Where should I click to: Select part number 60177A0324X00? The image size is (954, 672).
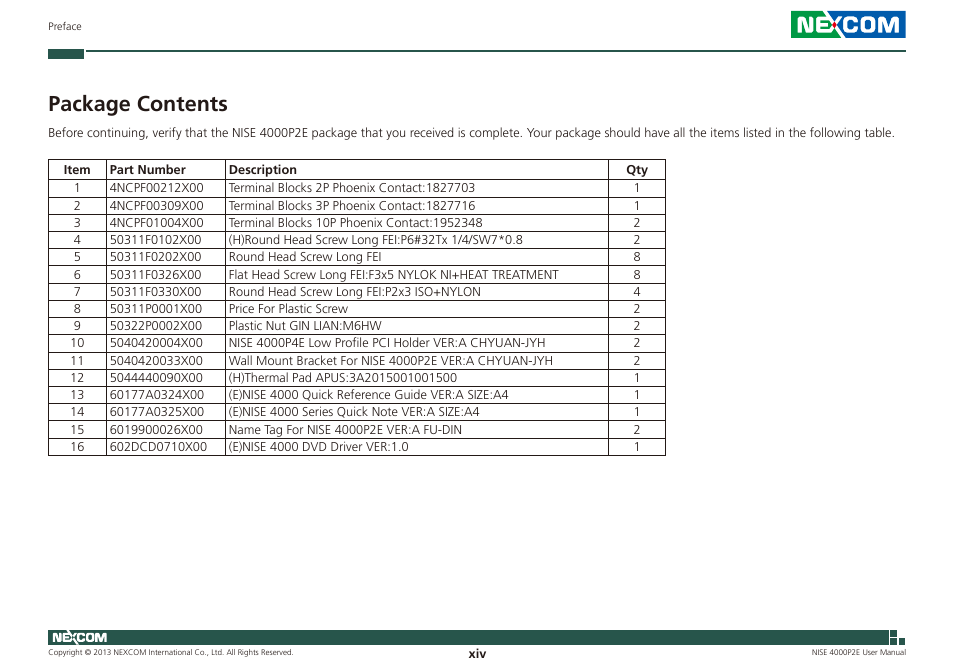point(157,395)
